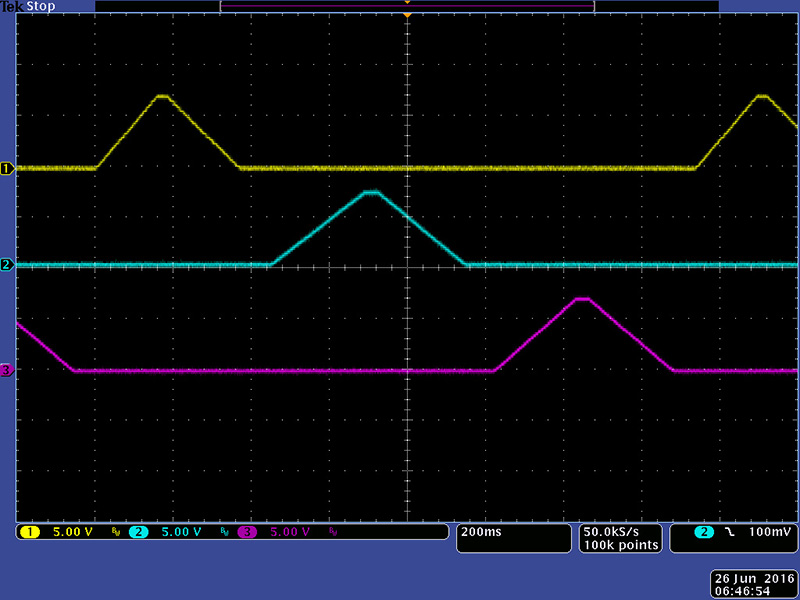Click the magenta channel 3 ground marker
800x600 pixels.
[x=6, y=371]
